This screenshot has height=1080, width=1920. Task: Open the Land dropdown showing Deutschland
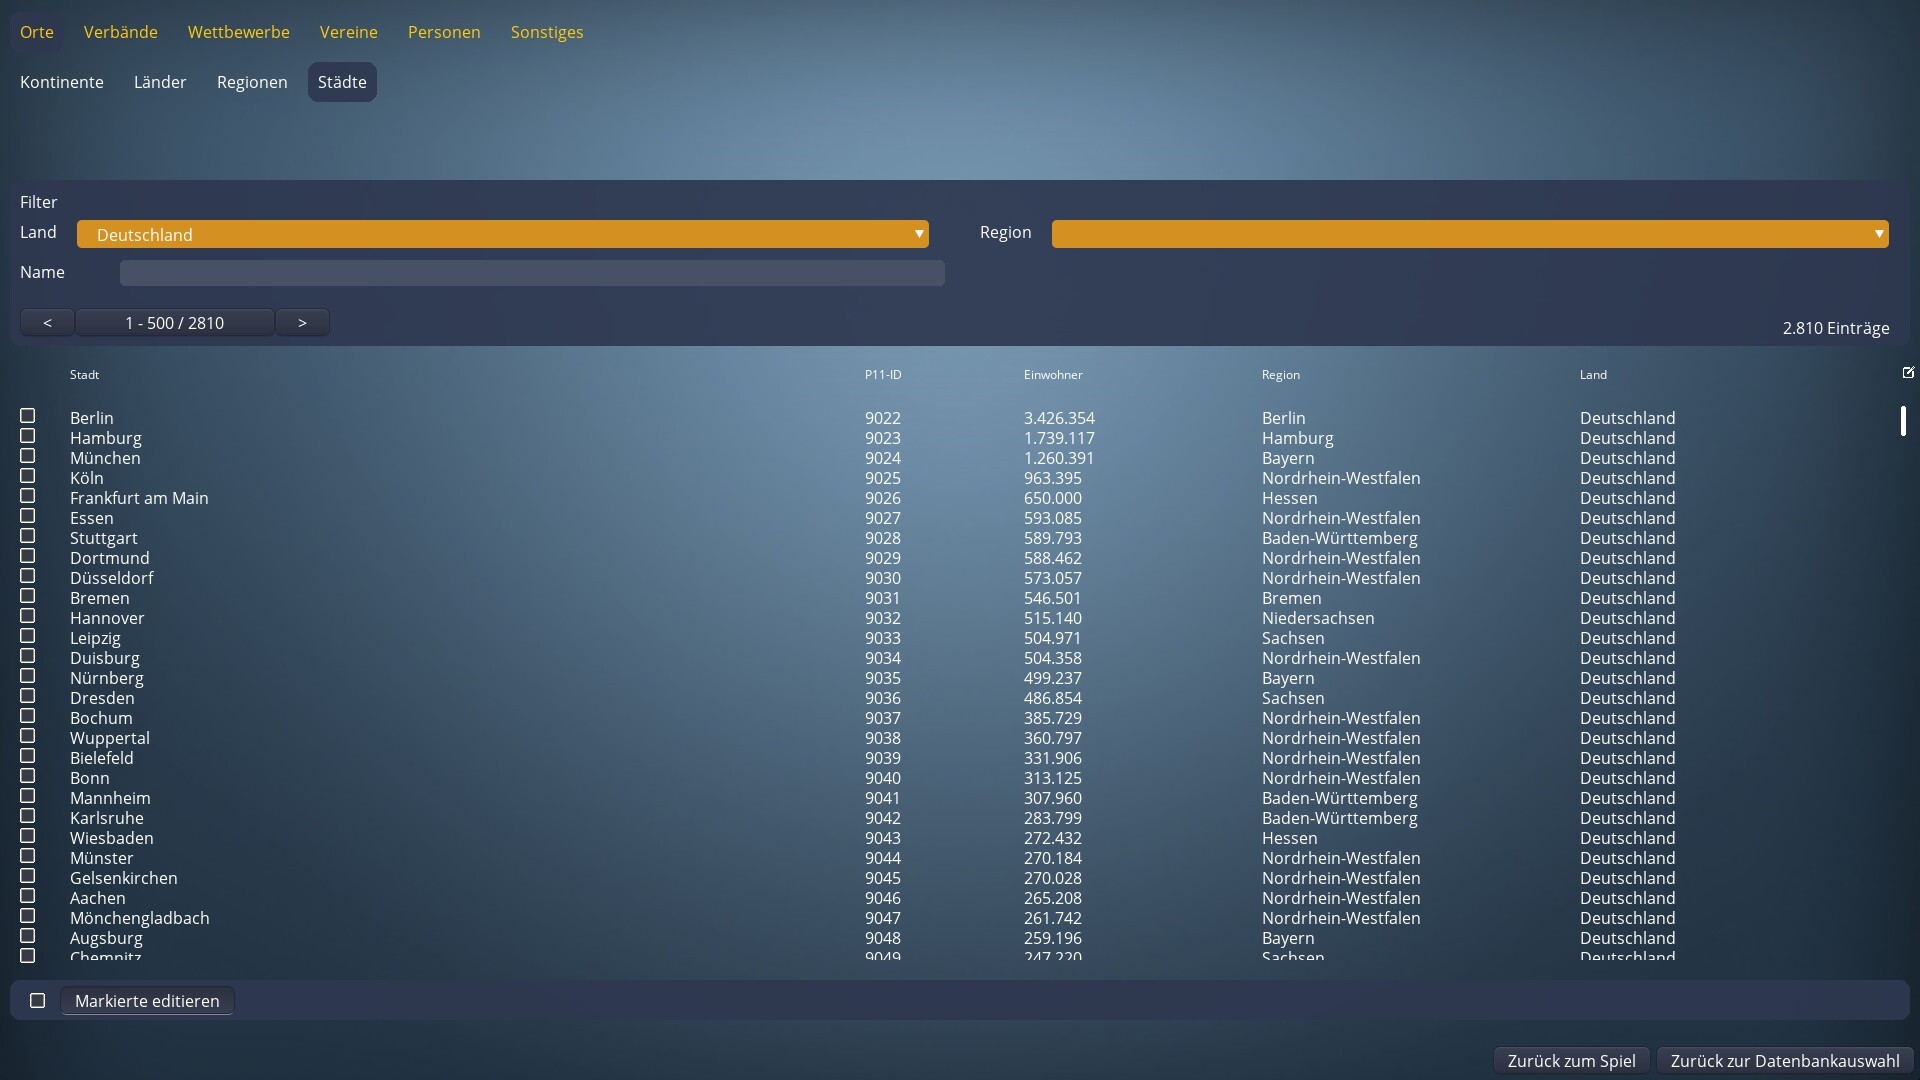pos(504,234)
